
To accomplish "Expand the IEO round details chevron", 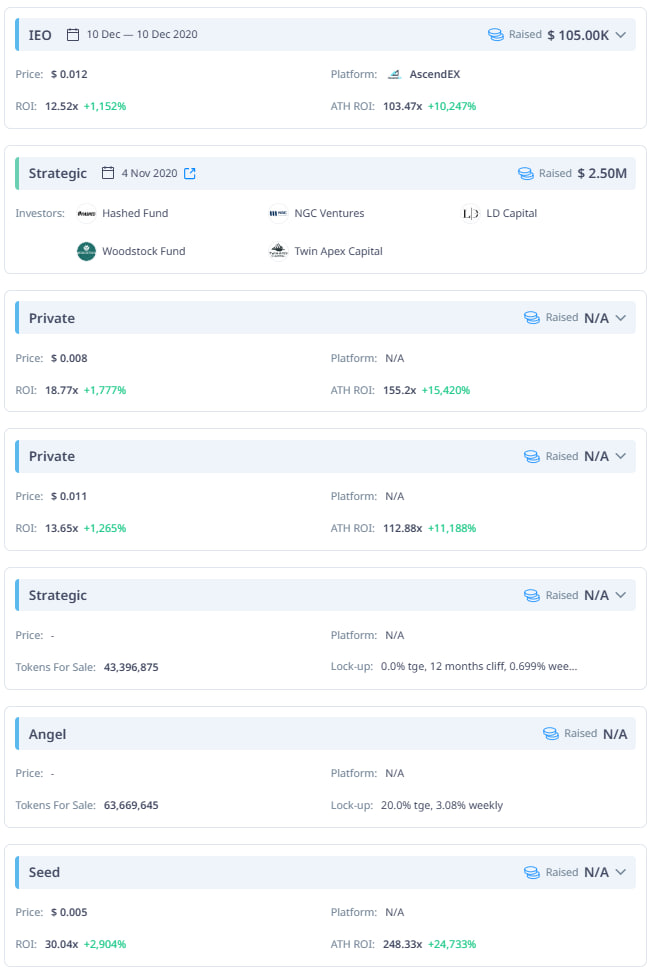I will [621, 35].
